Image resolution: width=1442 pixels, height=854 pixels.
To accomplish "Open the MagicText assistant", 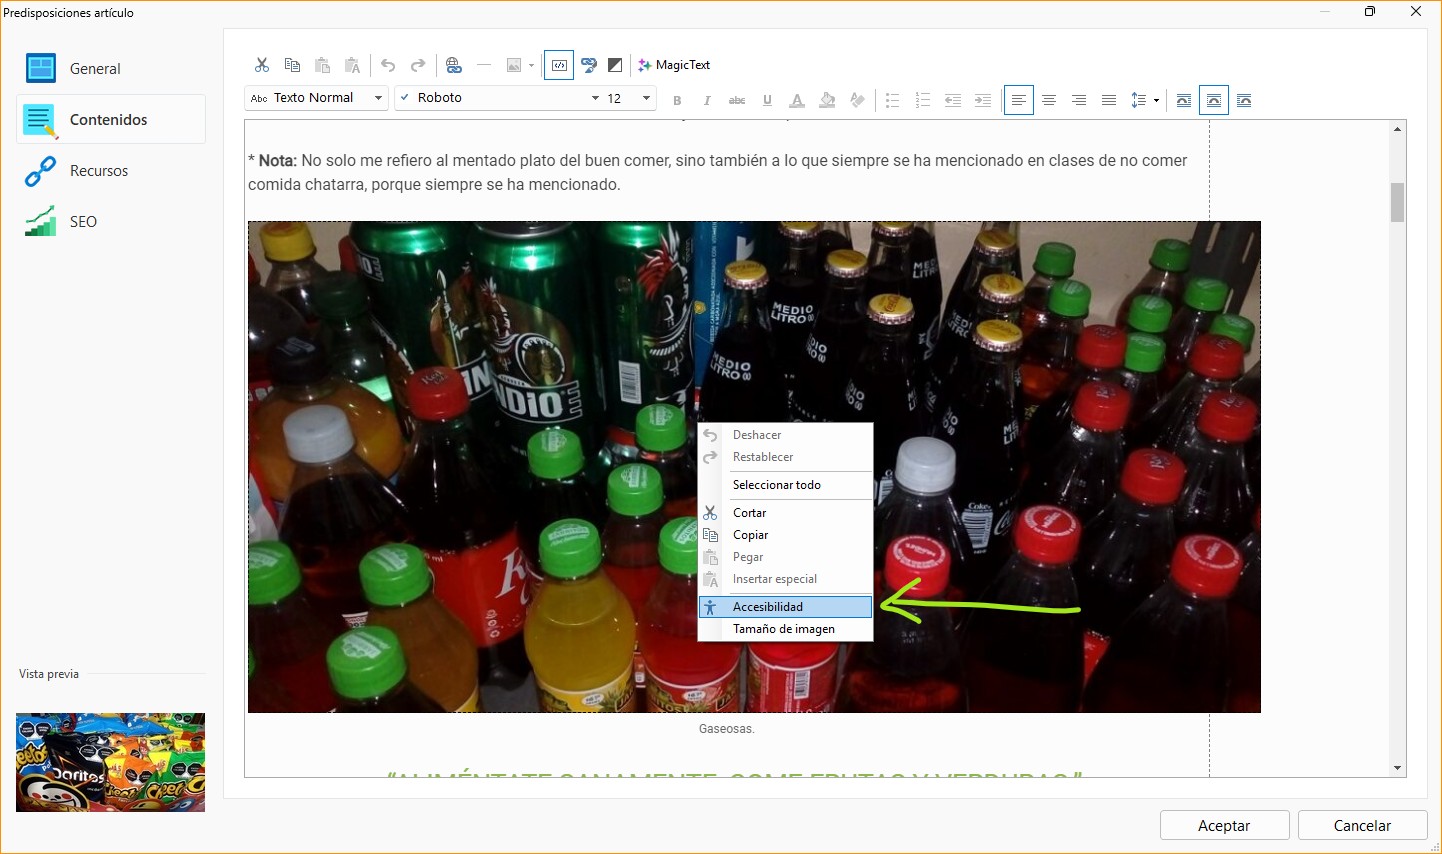I will [674, 65].
